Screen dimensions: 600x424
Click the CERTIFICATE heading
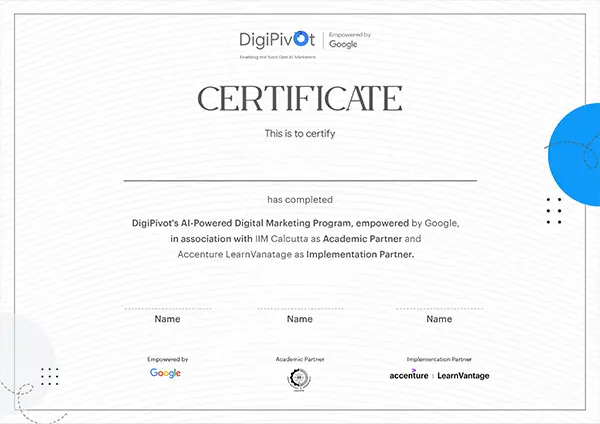(300, 98)
